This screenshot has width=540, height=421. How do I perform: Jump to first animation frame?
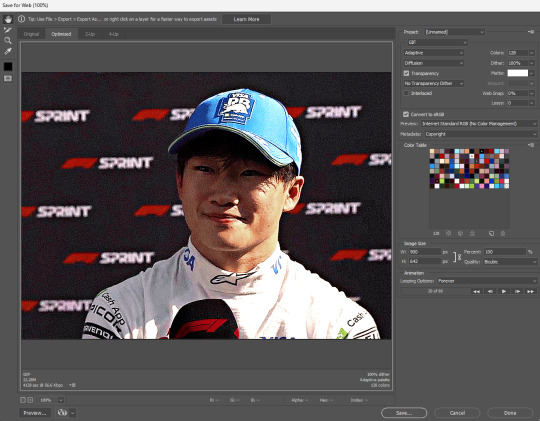coord(476,291)
